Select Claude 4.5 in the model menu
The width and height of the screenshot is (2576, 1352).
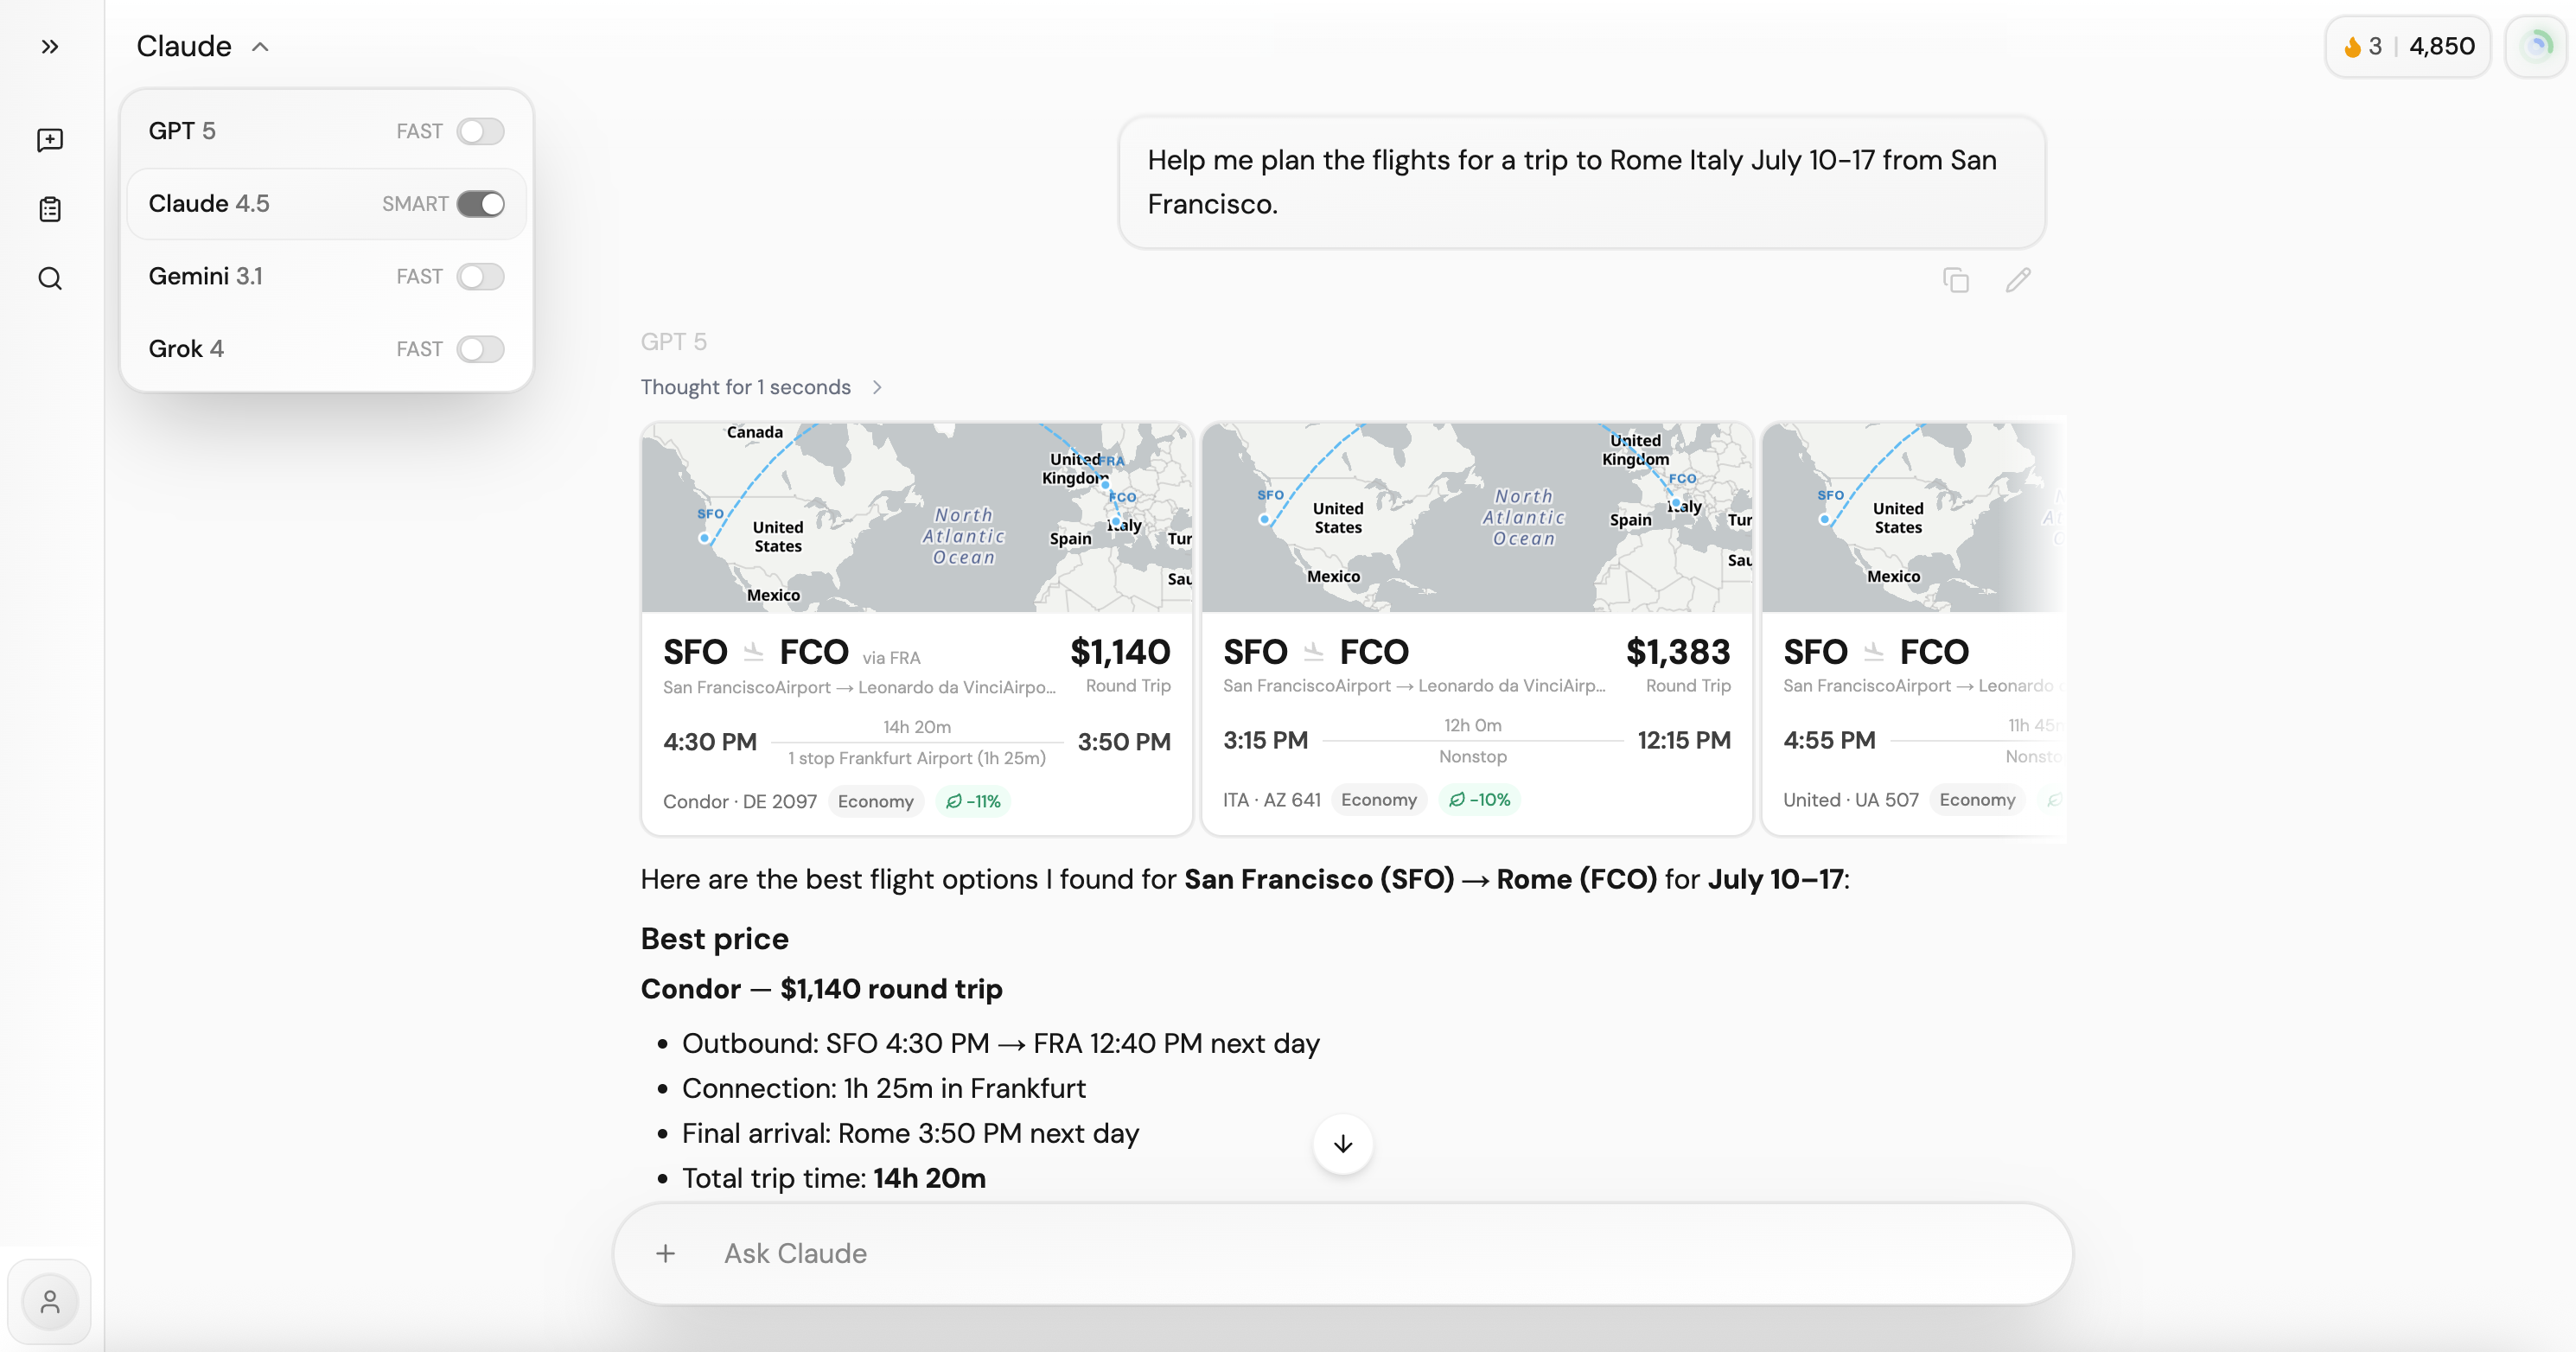326,204
